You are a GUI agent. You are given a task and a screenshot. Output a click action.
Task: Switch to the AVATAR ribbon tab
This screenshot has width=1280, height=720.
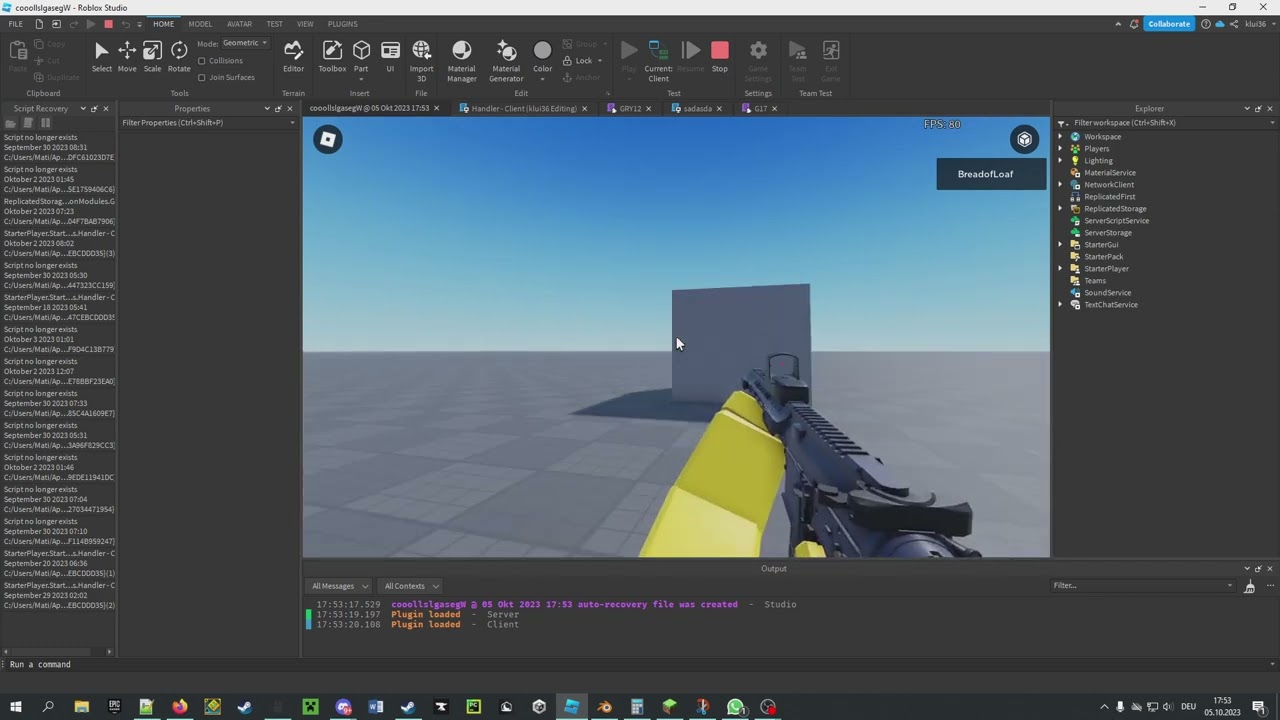[x=239, y=24]
